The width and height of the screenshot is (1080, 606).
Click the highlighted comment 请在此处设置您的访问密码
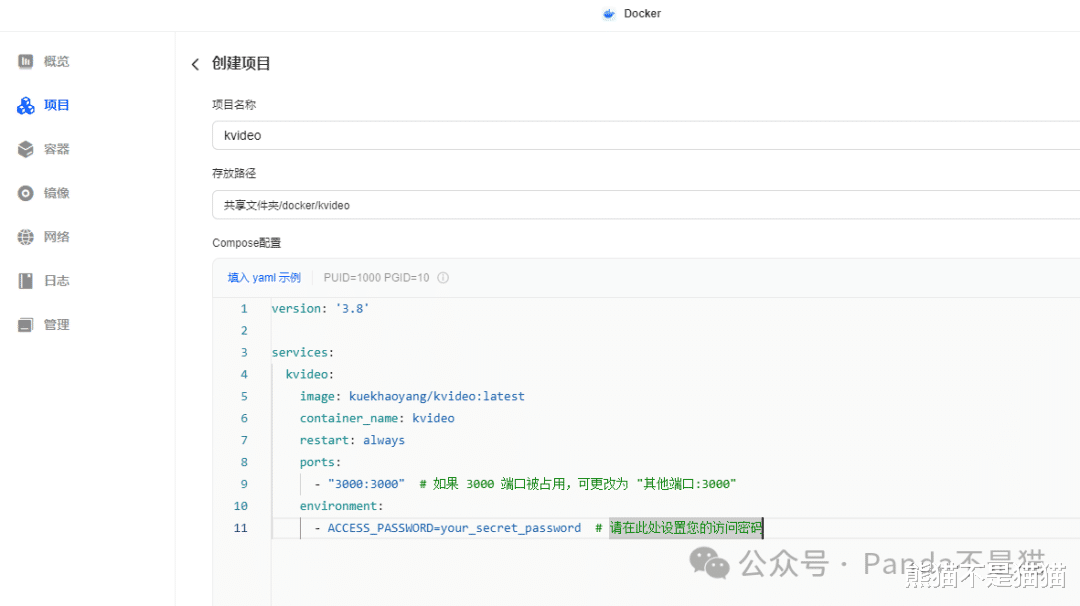click(x=686, y=528)
